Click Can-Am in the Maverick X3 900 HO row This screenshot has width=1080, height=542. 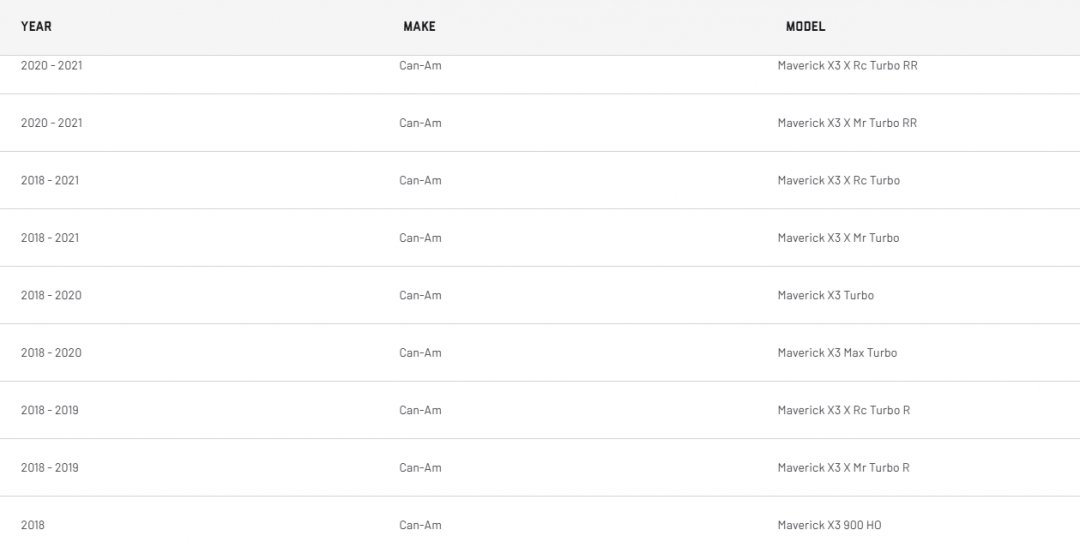coord(420,526)
